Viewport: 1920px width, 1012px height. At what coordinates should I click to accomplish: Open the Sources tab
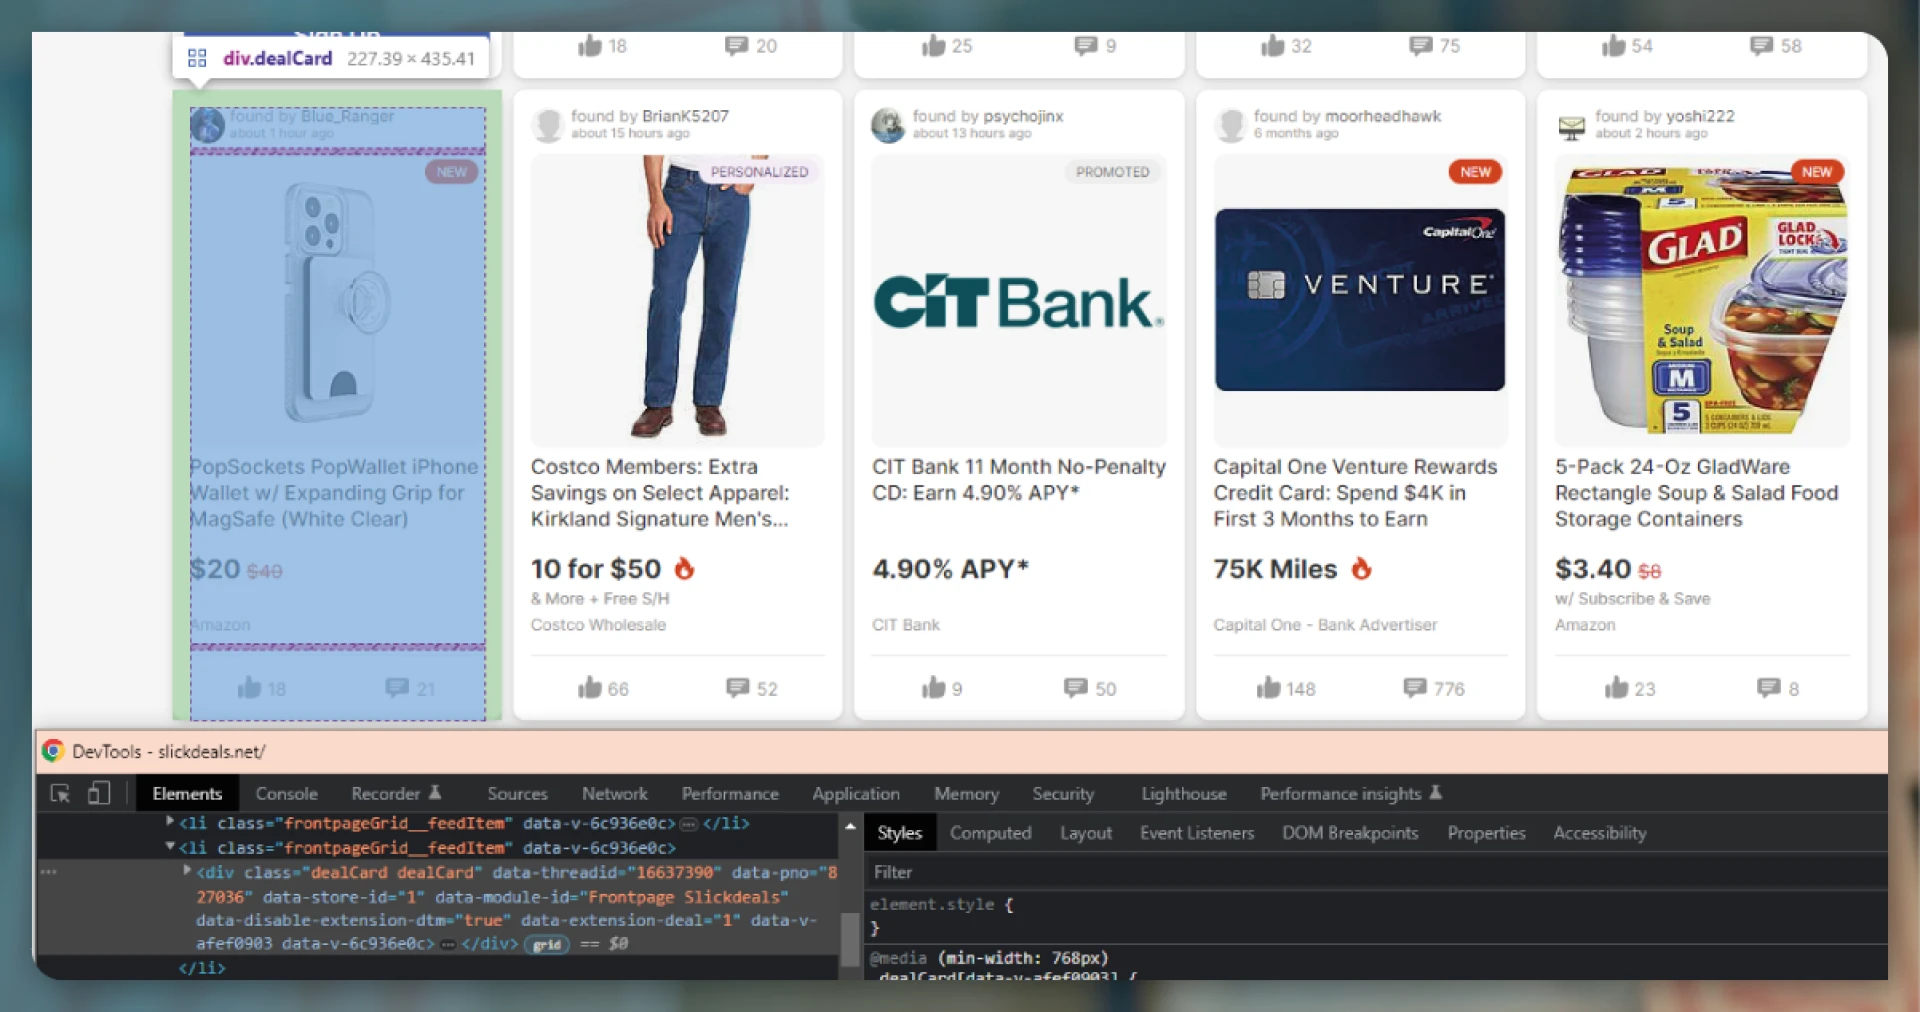517,793
